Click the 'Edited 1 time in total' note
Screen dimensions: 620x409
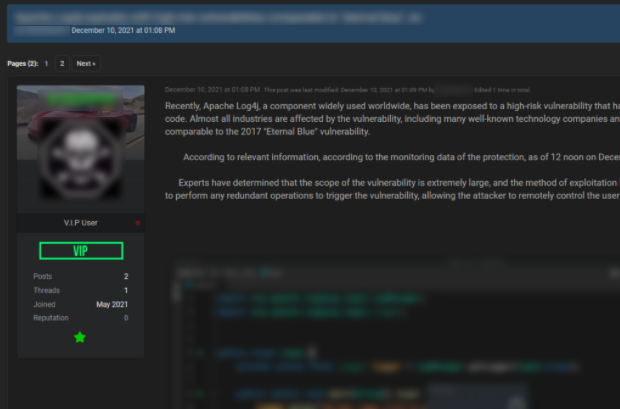click(x=502, y=90)
